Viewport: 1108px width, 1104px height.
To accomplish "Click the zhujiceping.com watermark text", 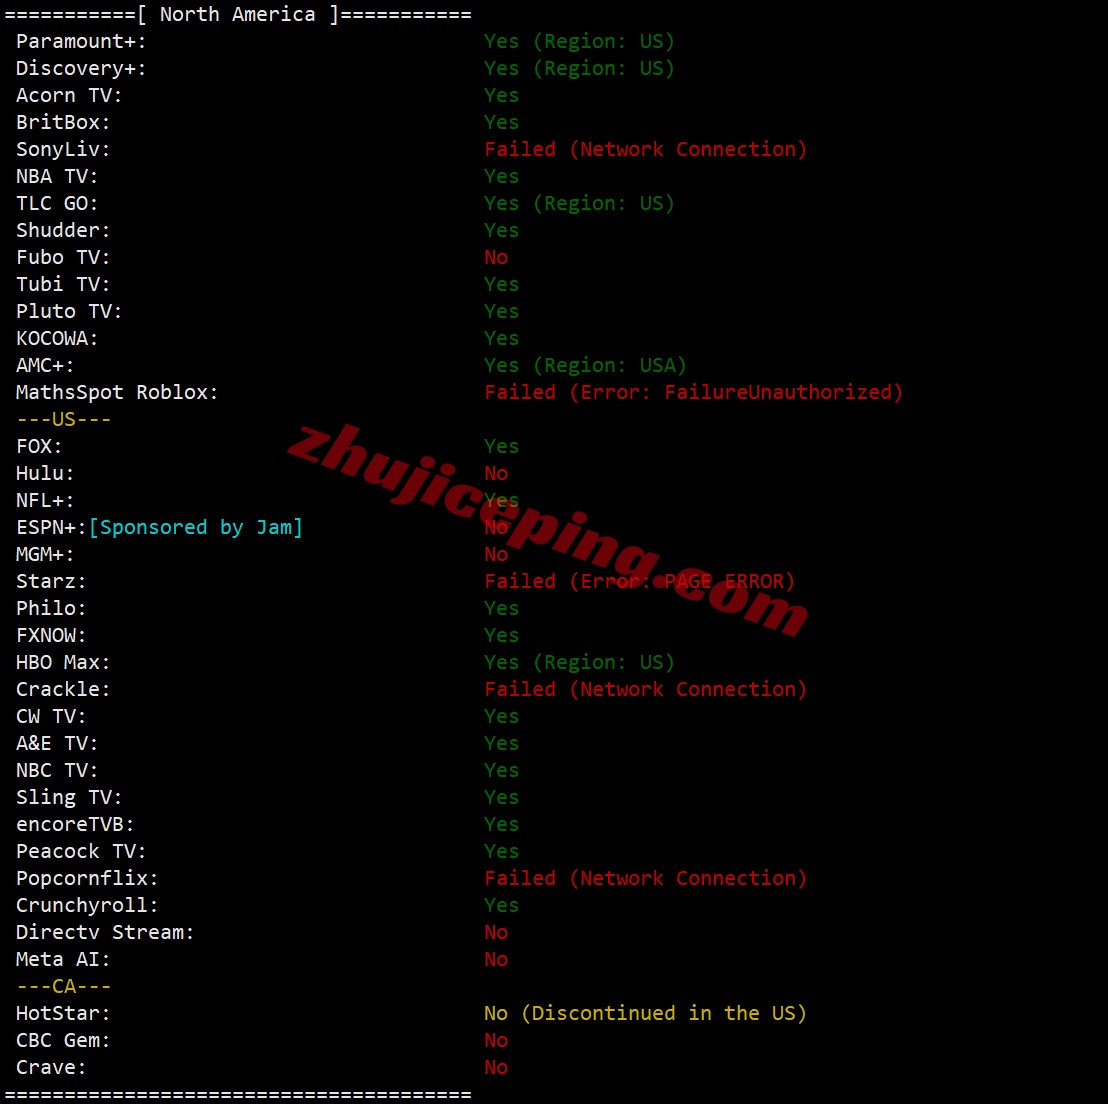I will click(548, 529).
